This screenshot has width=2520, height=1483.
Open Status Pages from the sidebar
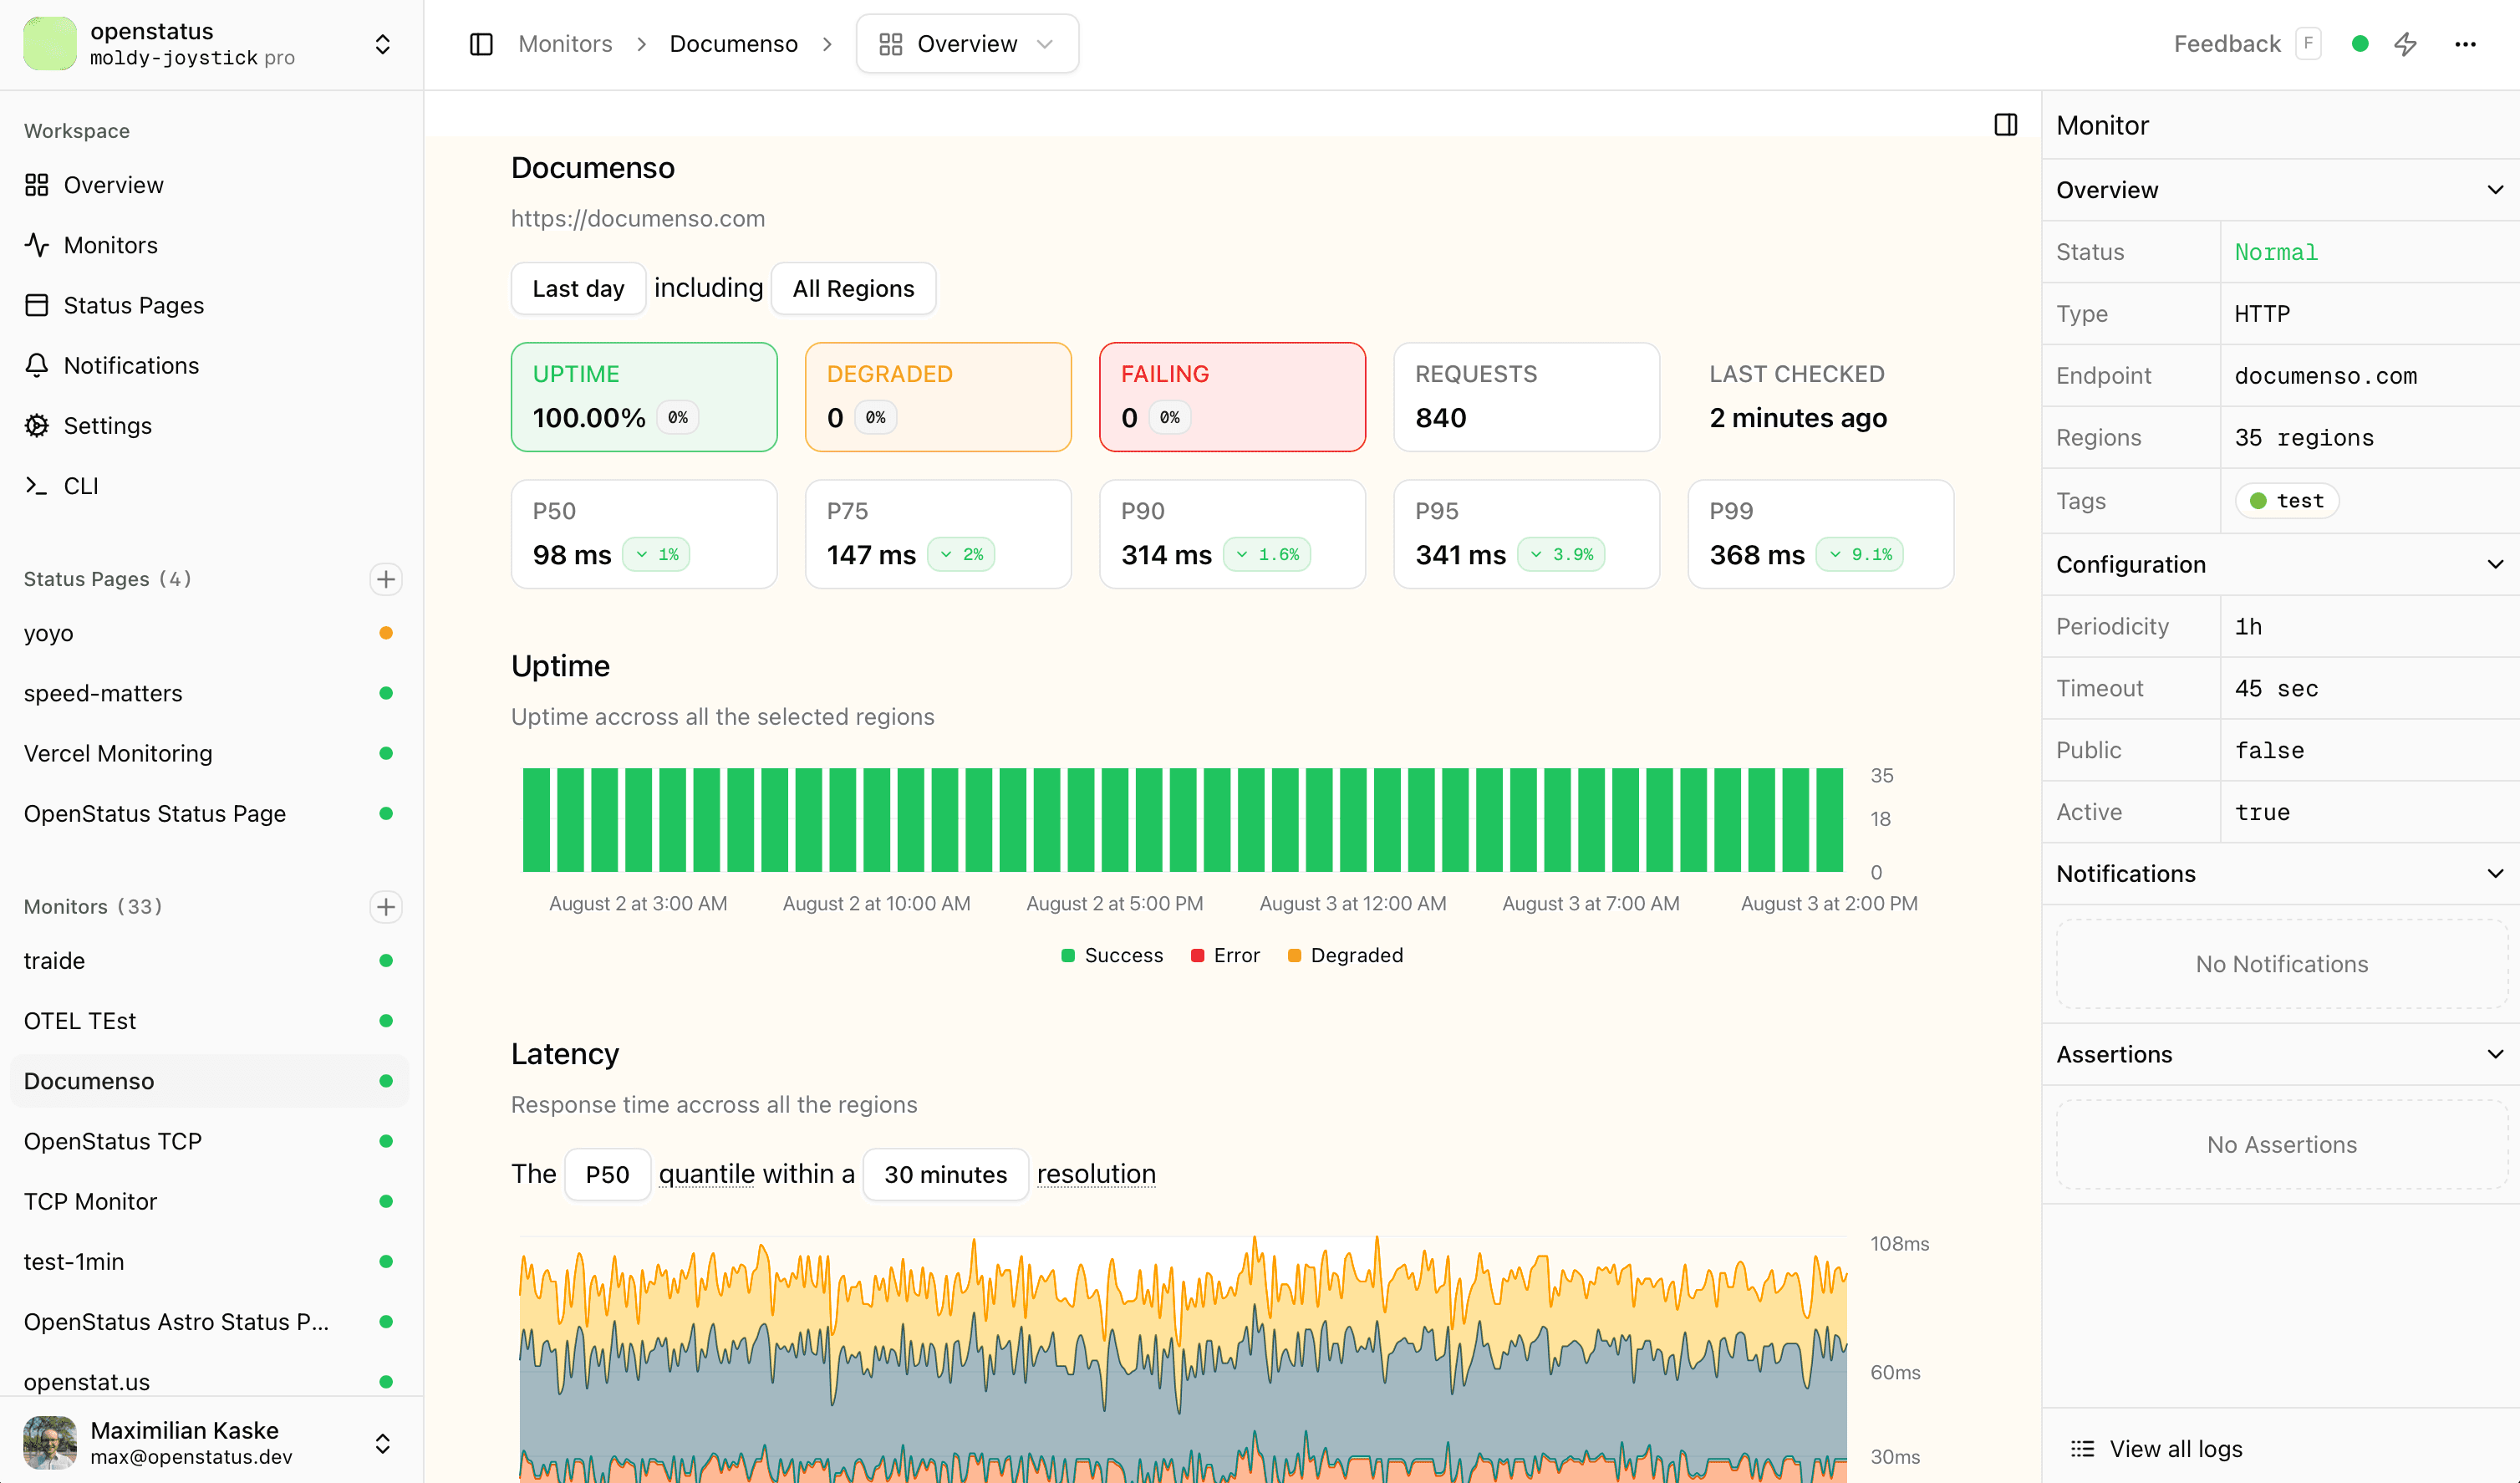(x=133, y=305)
